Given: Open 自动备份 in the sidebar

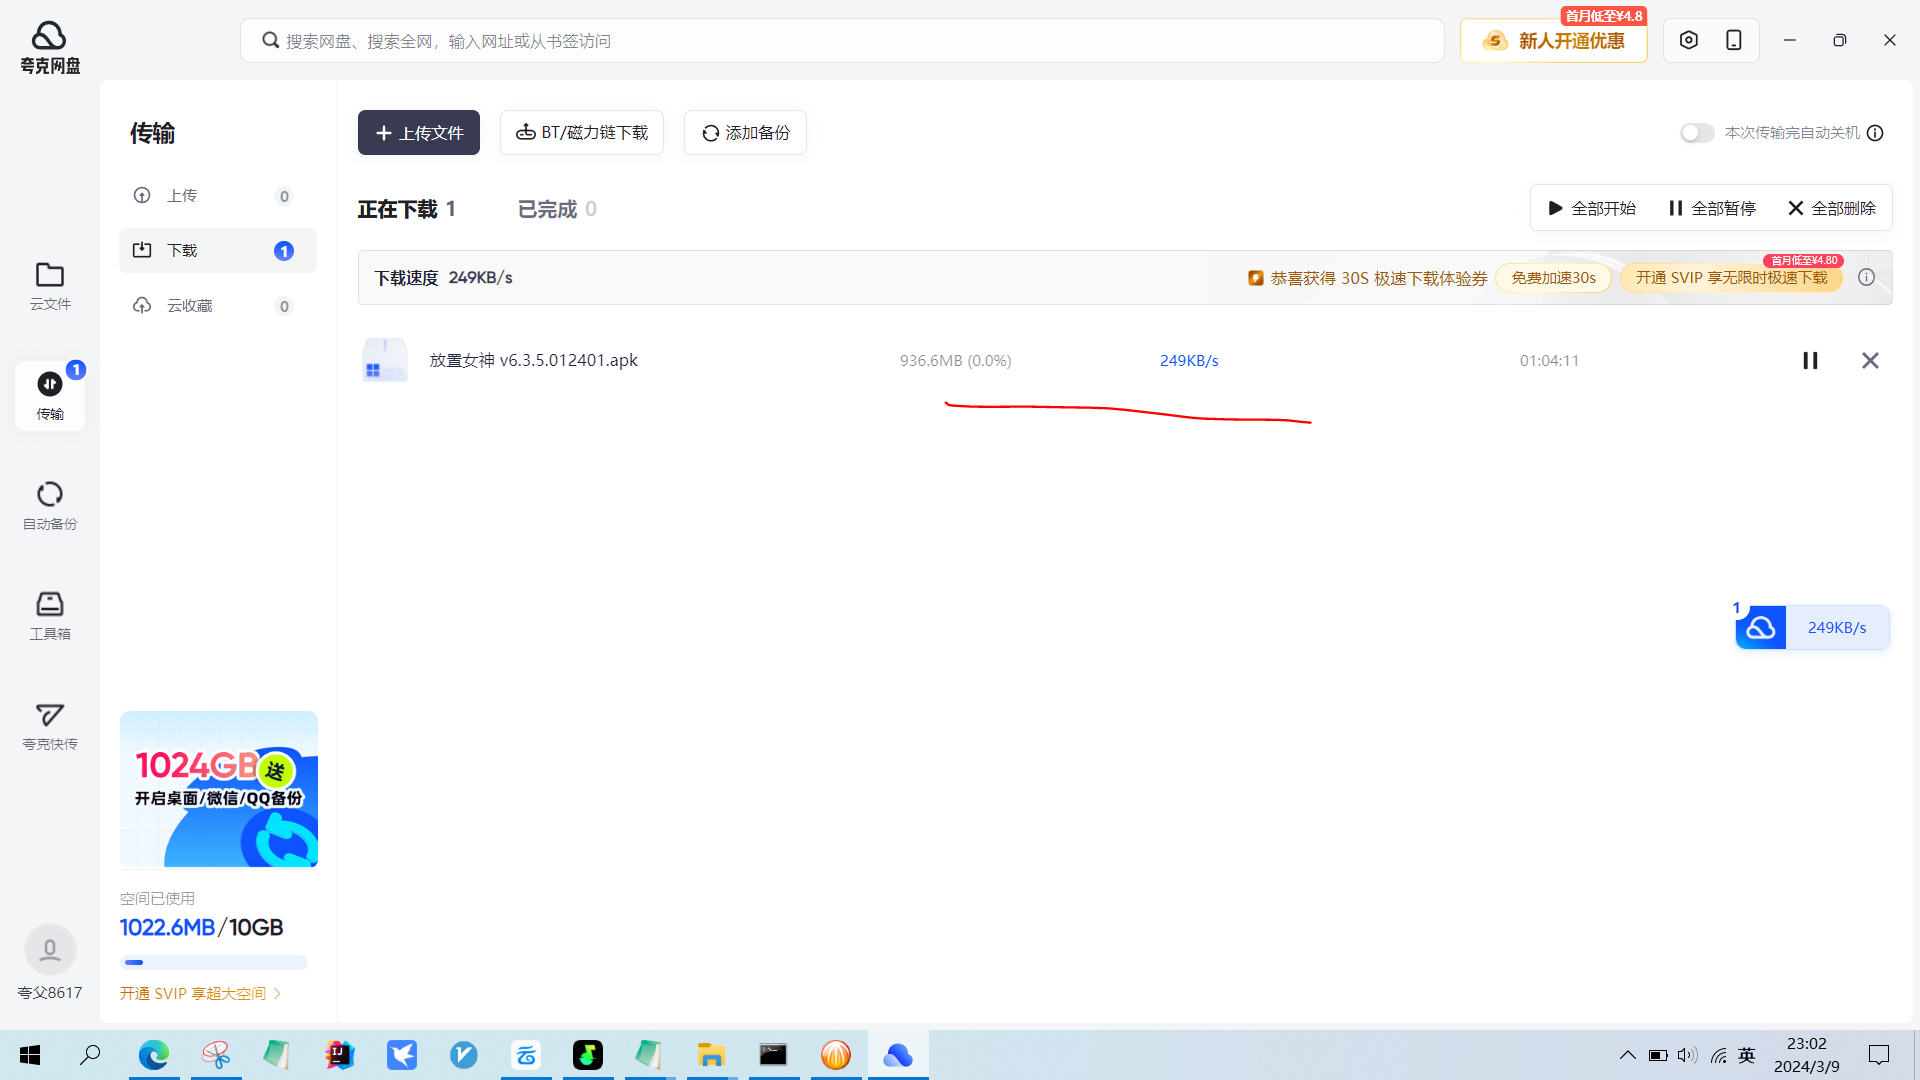Looking at the screenshot, I should click(50, 506).
